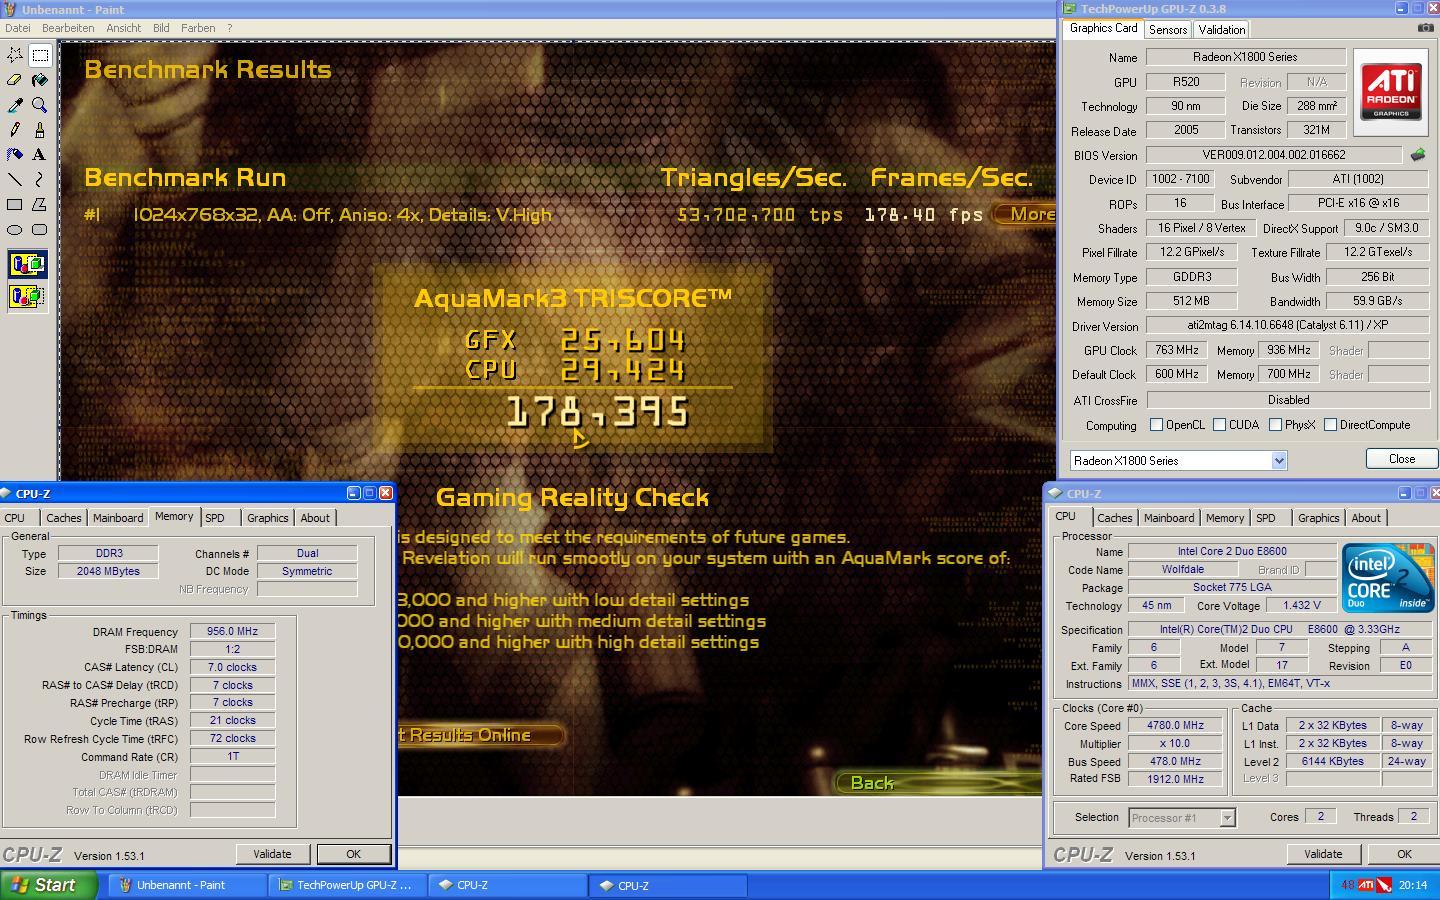Choose the Fill With Color bucket tool
Viewport: 1440px width, 900px height.
(40, 80)
